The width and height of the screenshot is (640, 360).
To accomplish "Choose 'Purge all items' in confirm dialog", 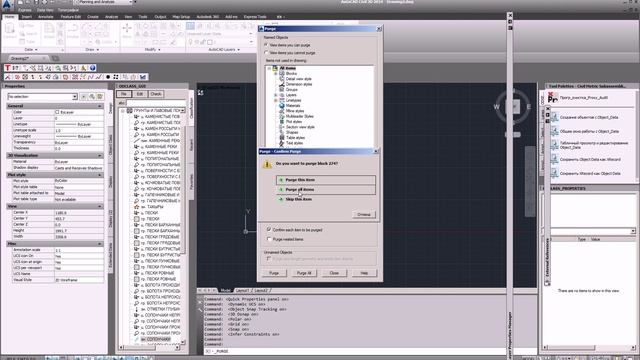I will point(325,190).
